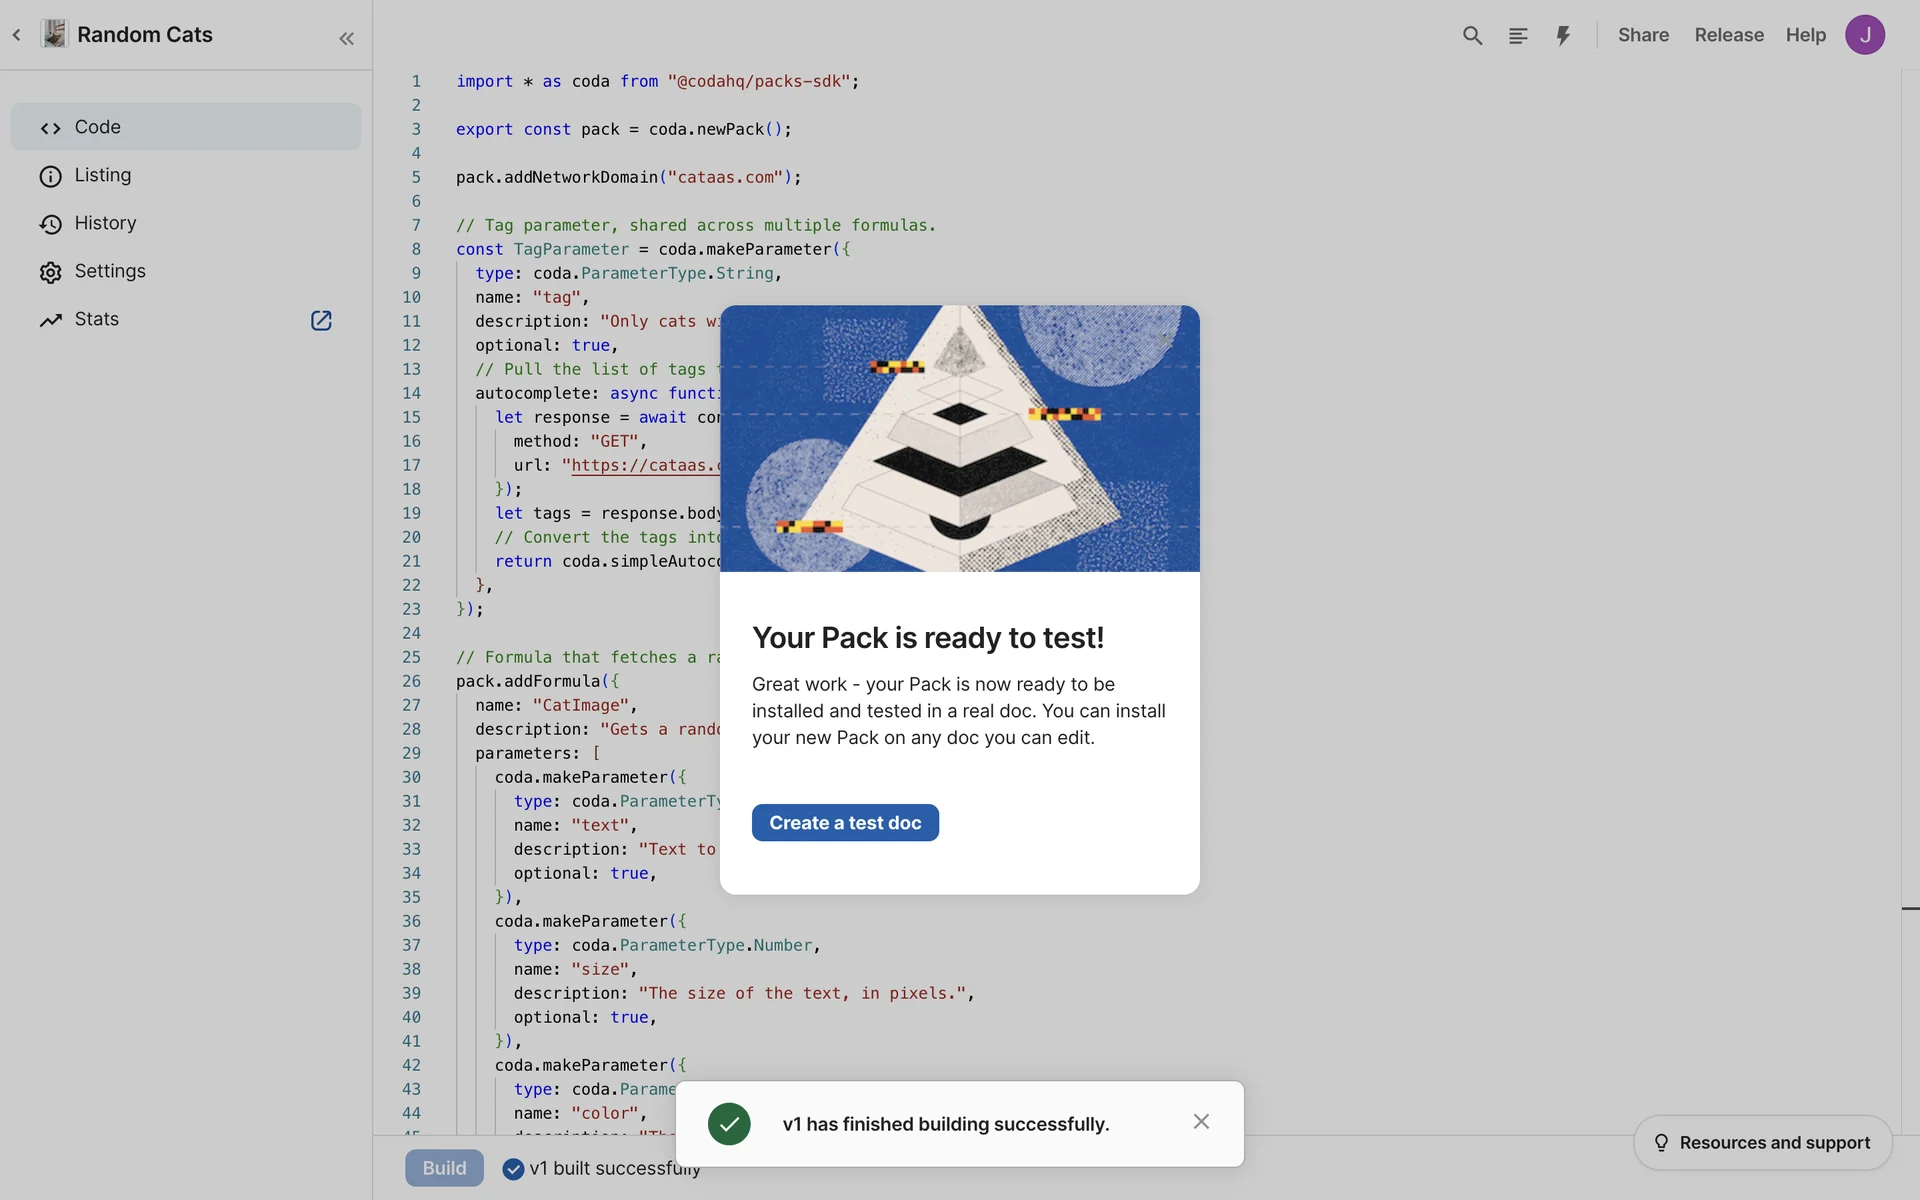1920x1200 pixels.
Task: Open the purple J user avatar
Action: click(x=1864, y=35)
